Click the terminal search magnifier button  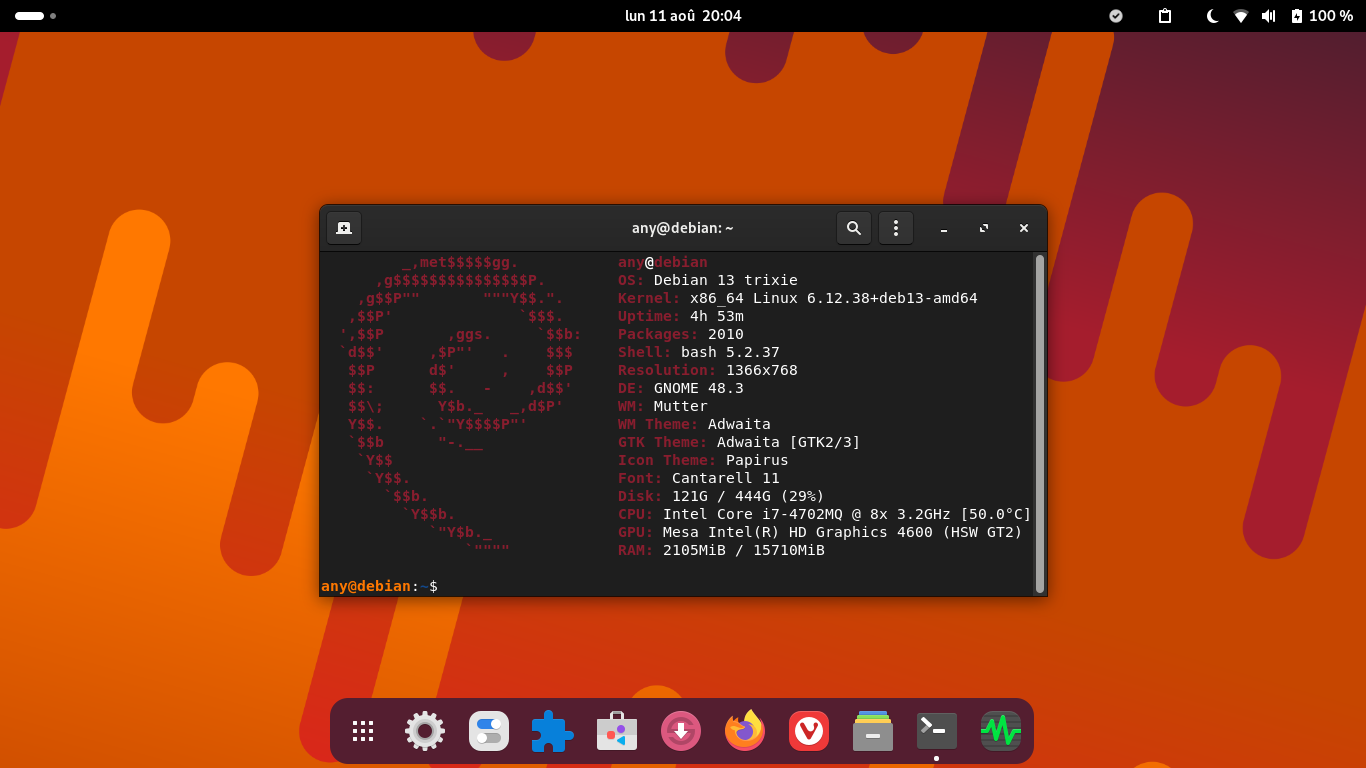pyautogui.click(x=854, y=228)
